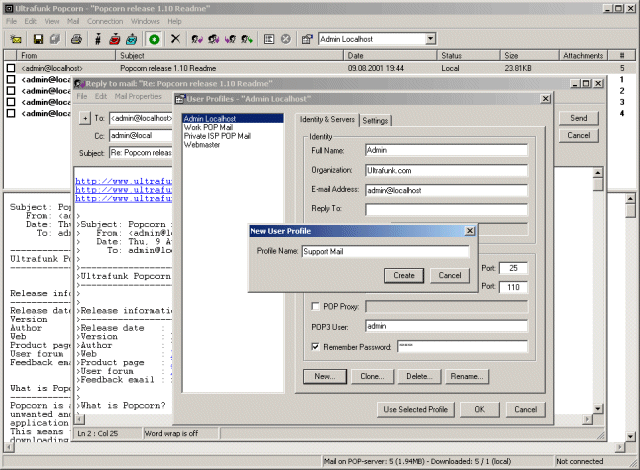Enable the POP Proxy checkbox

point(316,306)
